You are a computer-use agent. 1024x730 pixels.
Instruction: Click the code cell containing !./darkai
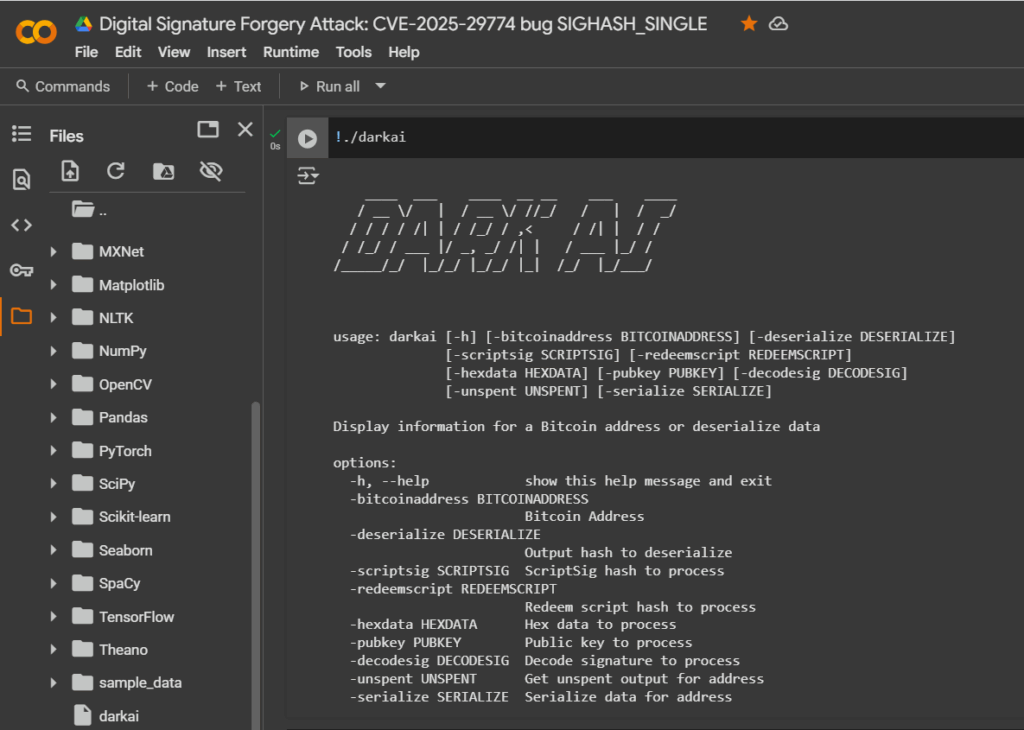675,137
